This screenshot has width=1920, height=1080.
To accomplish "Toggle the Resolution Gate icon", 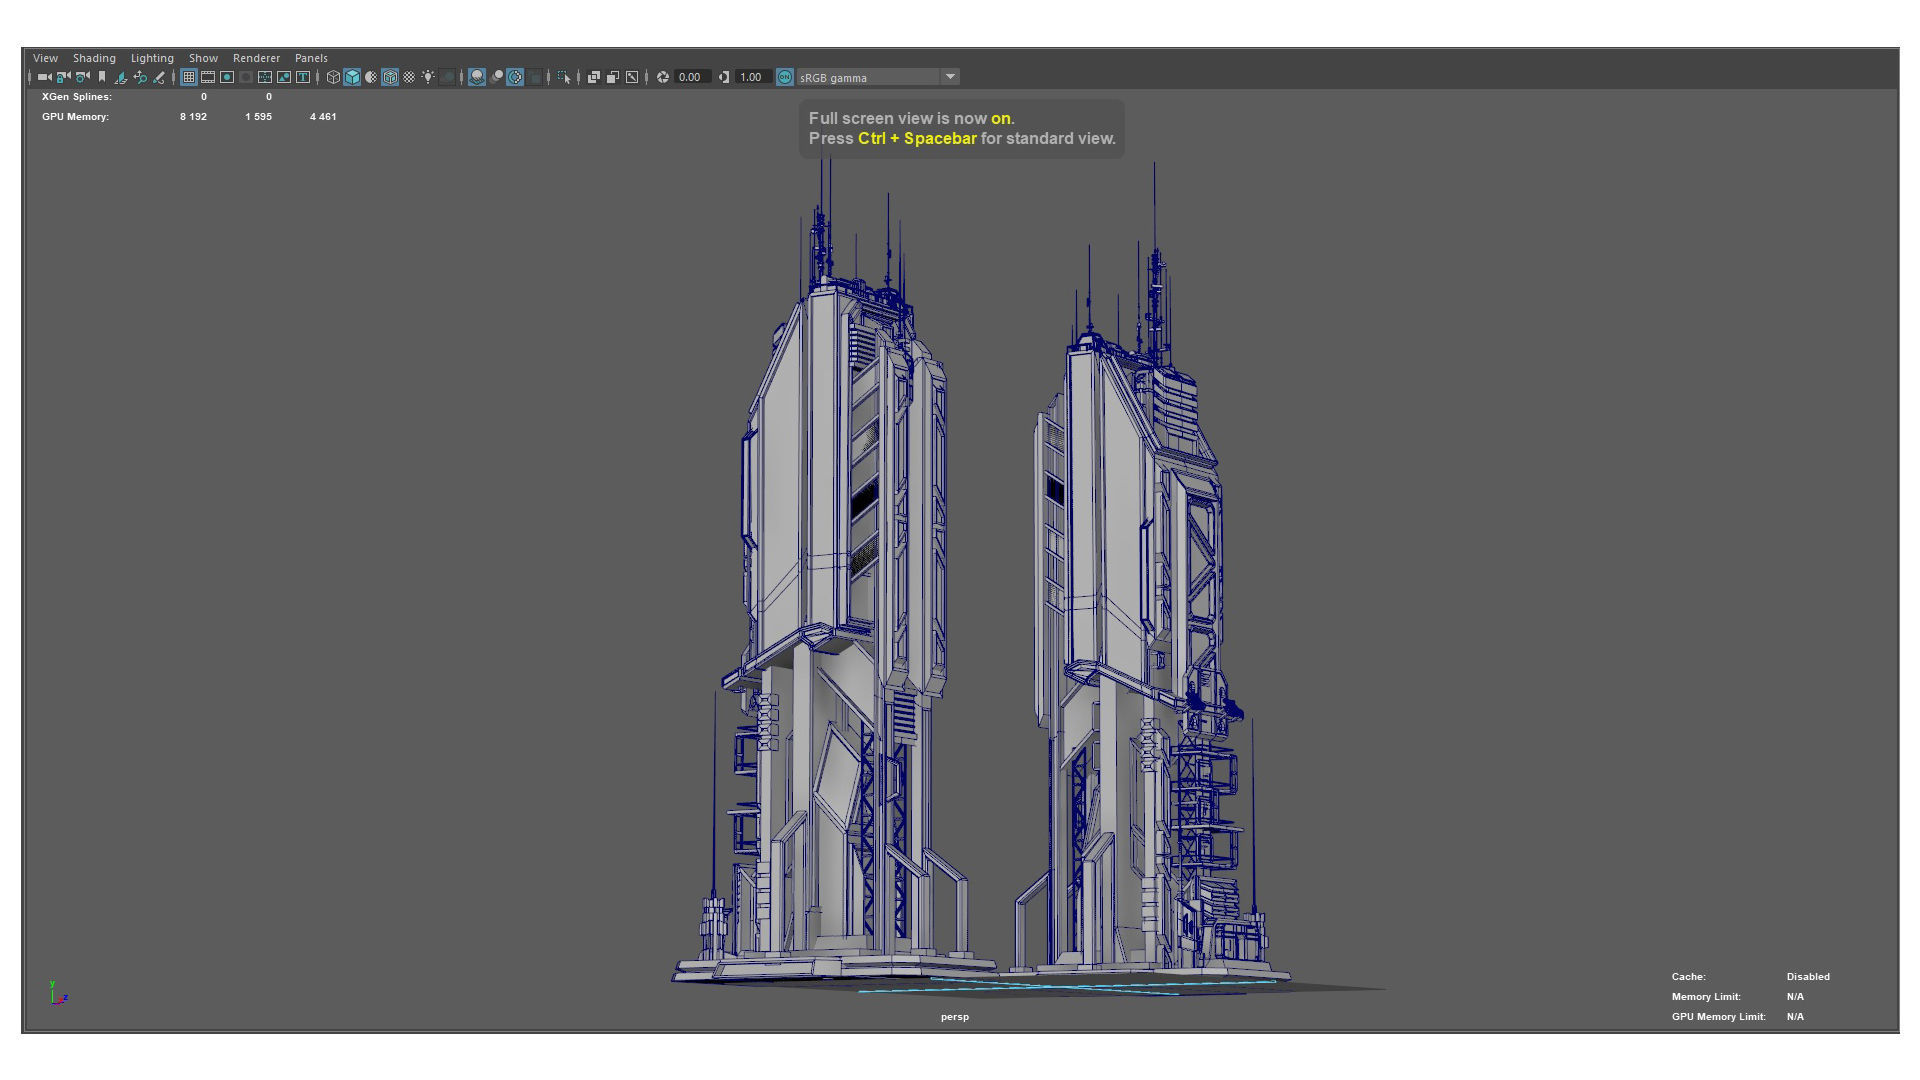I will tap(227, 77).
